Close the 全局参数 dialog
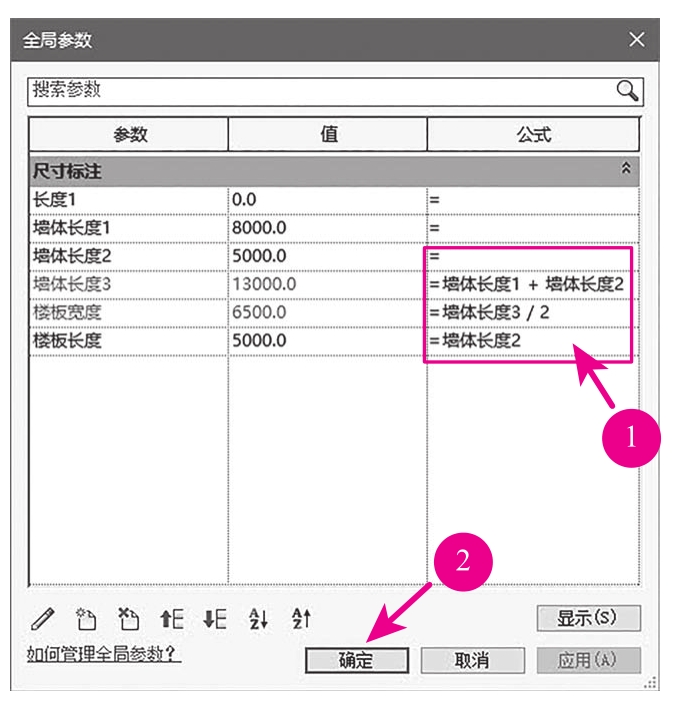 [636, 40]
